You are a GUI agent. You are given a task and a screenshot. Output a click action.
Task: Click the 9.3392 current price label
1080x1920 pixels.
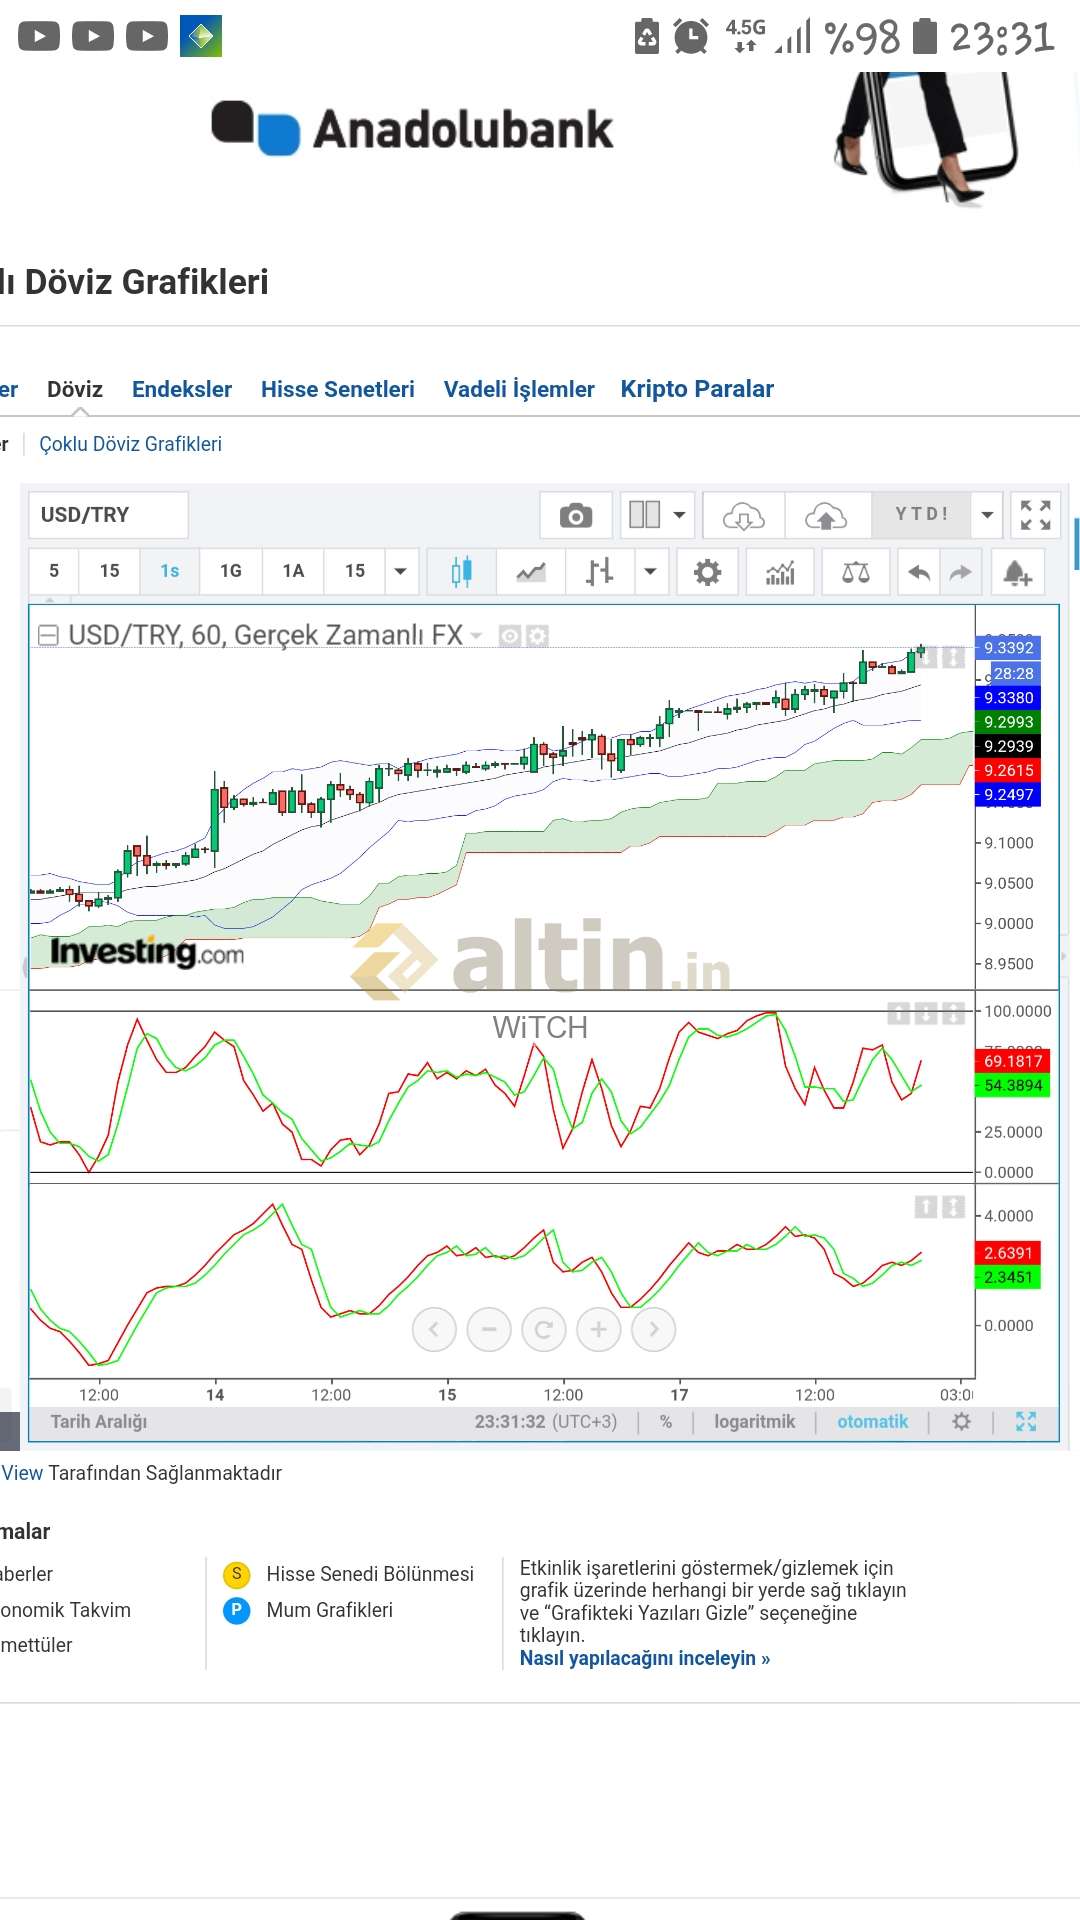pos(1008,647)
